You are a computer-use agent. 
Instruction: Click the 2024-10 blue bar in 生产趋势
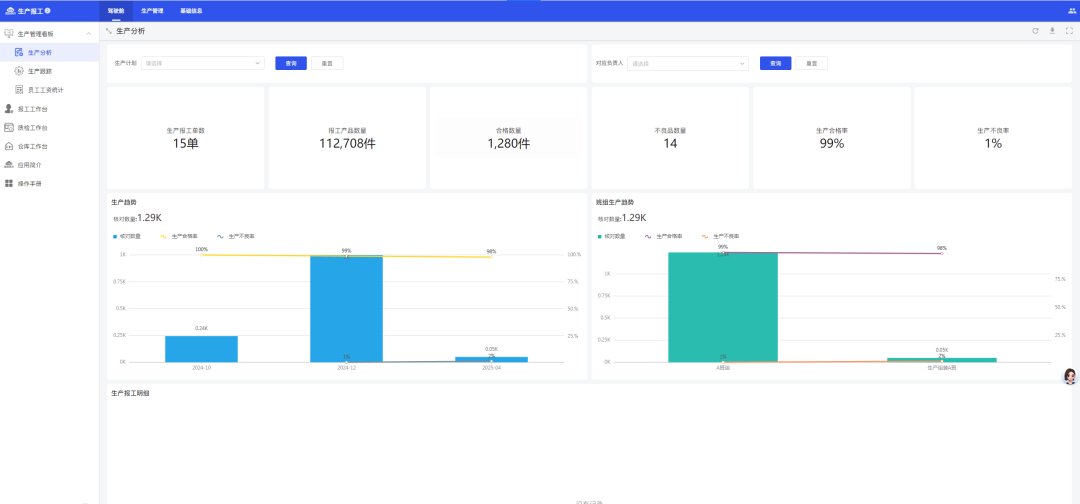tap(201, 349)
